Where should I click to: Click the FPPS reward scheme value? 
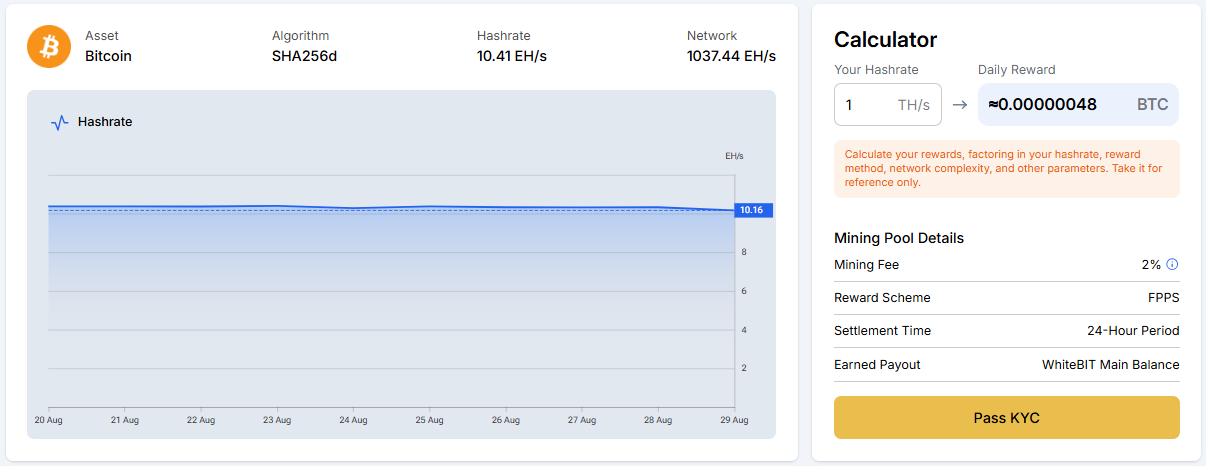[1163, 298]
